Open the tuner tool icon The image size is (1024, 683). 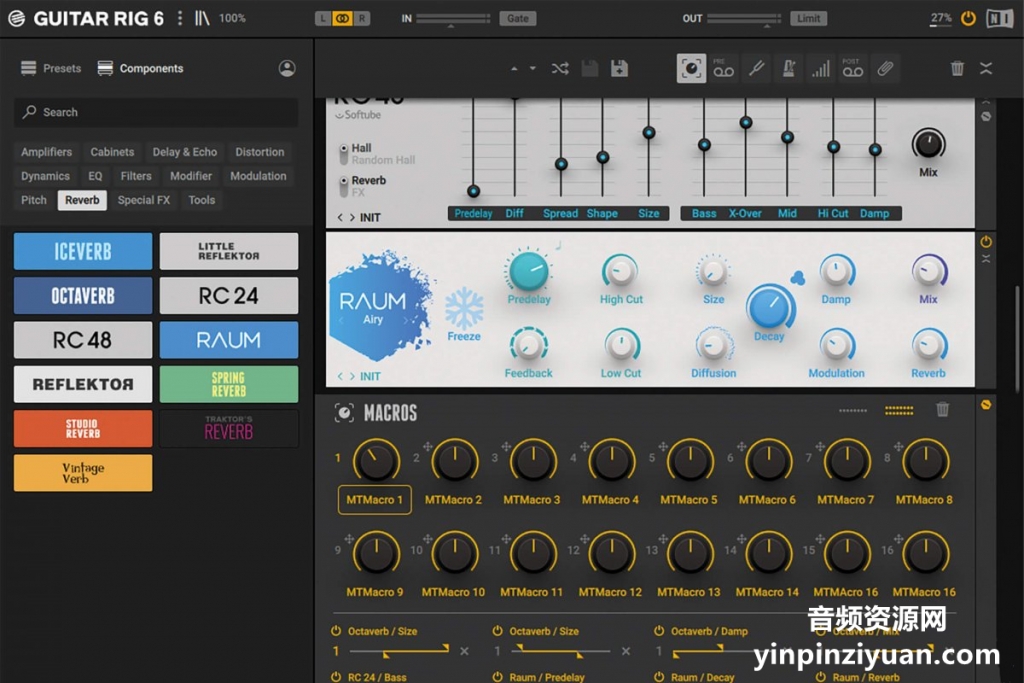[757, 68]
